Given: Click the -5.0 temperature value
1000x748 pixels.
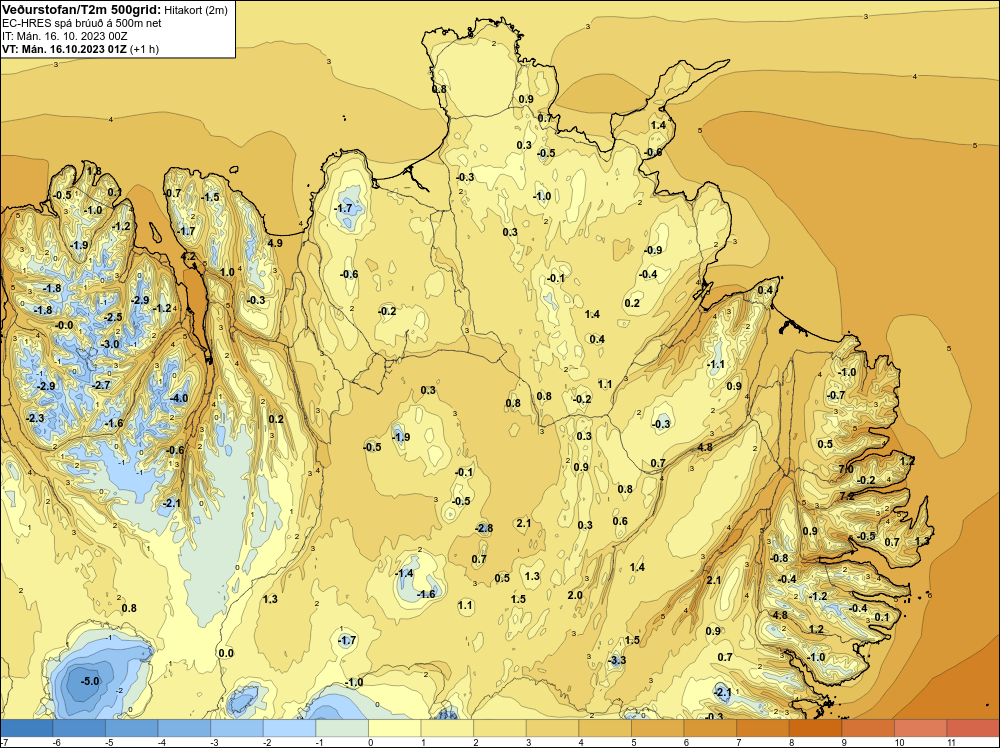Looking at the screenshot, I should pos(91,681).
